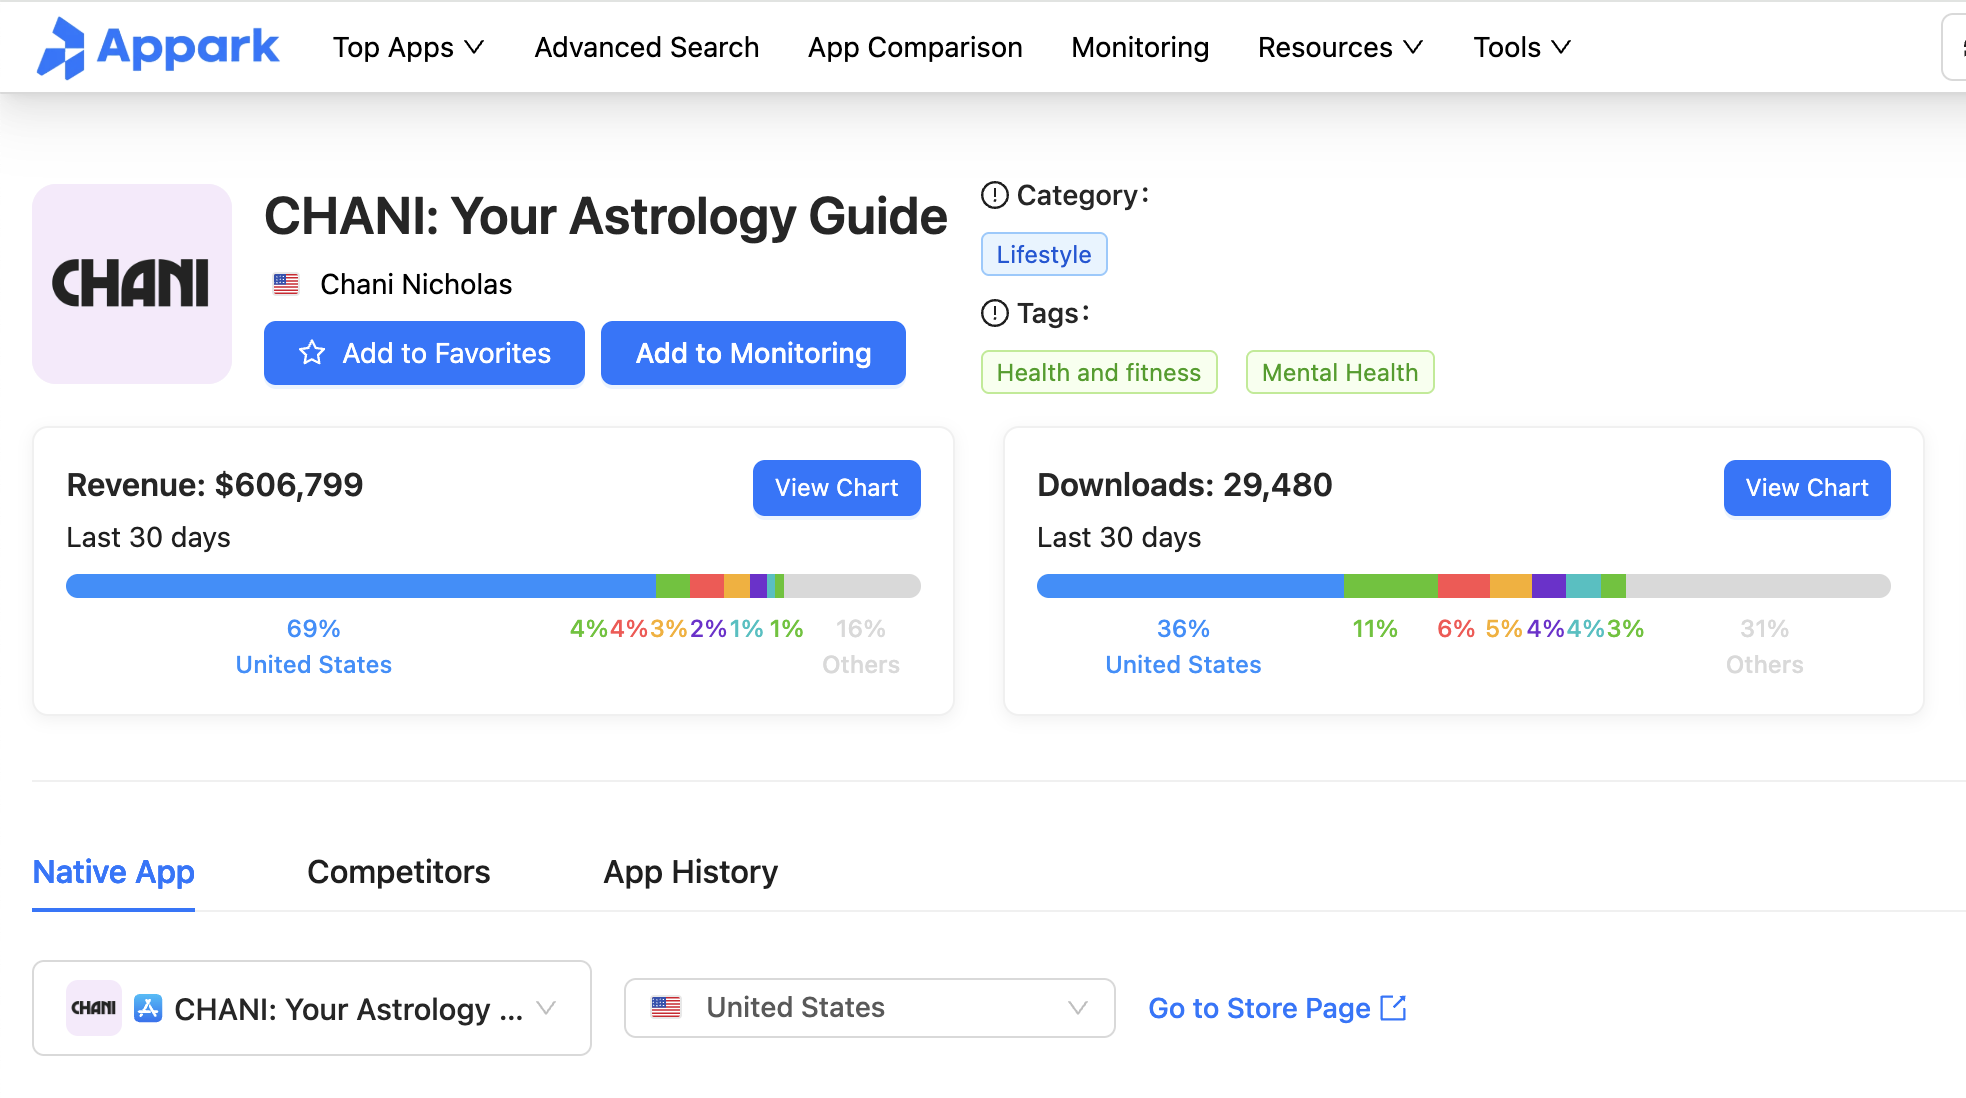Open the App History tab

689,872
